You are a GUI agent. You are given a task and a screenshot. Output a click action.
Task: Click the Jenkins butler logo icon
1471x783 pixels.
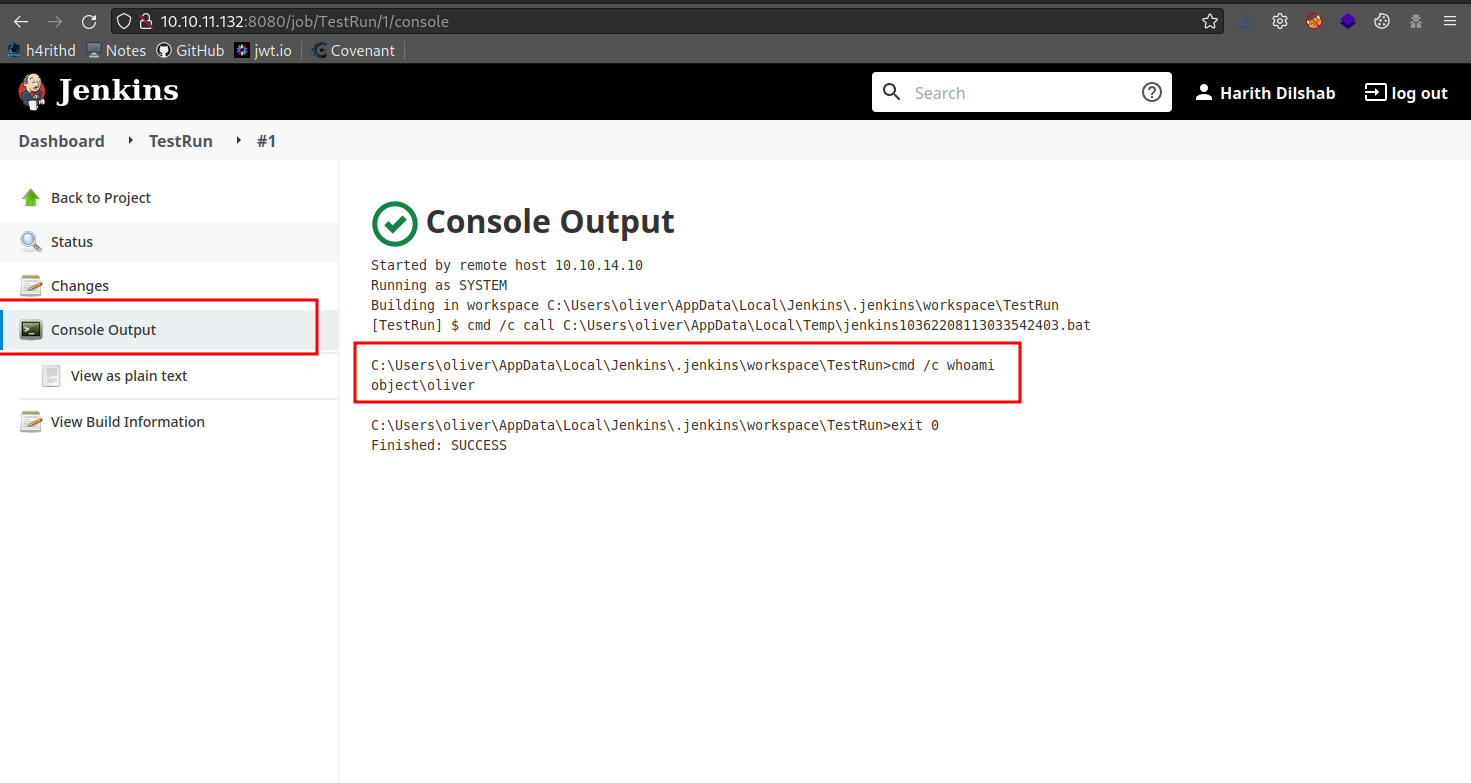click(x=32, y=92)
